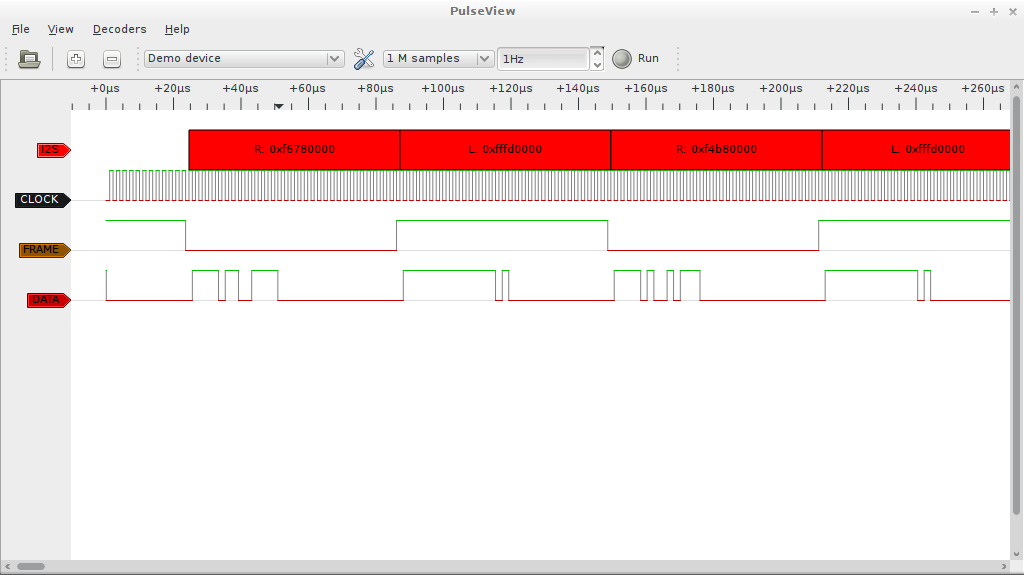
Task: Open the Decoders menu
Action: [x=119, y=29]
